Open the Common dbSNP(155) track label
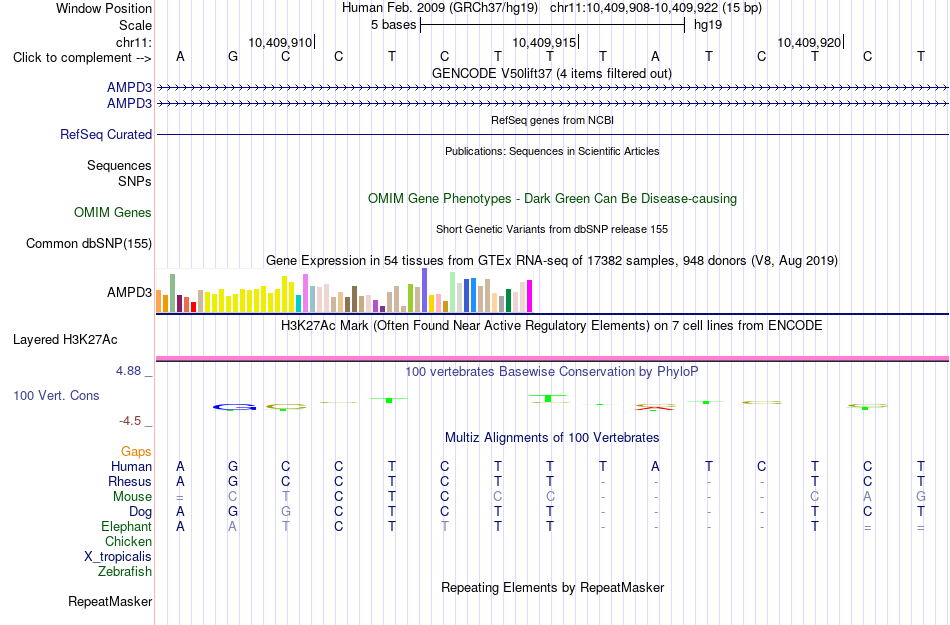Image resolution: width=950 pixels, height=625 pixels. coord(89,243)
